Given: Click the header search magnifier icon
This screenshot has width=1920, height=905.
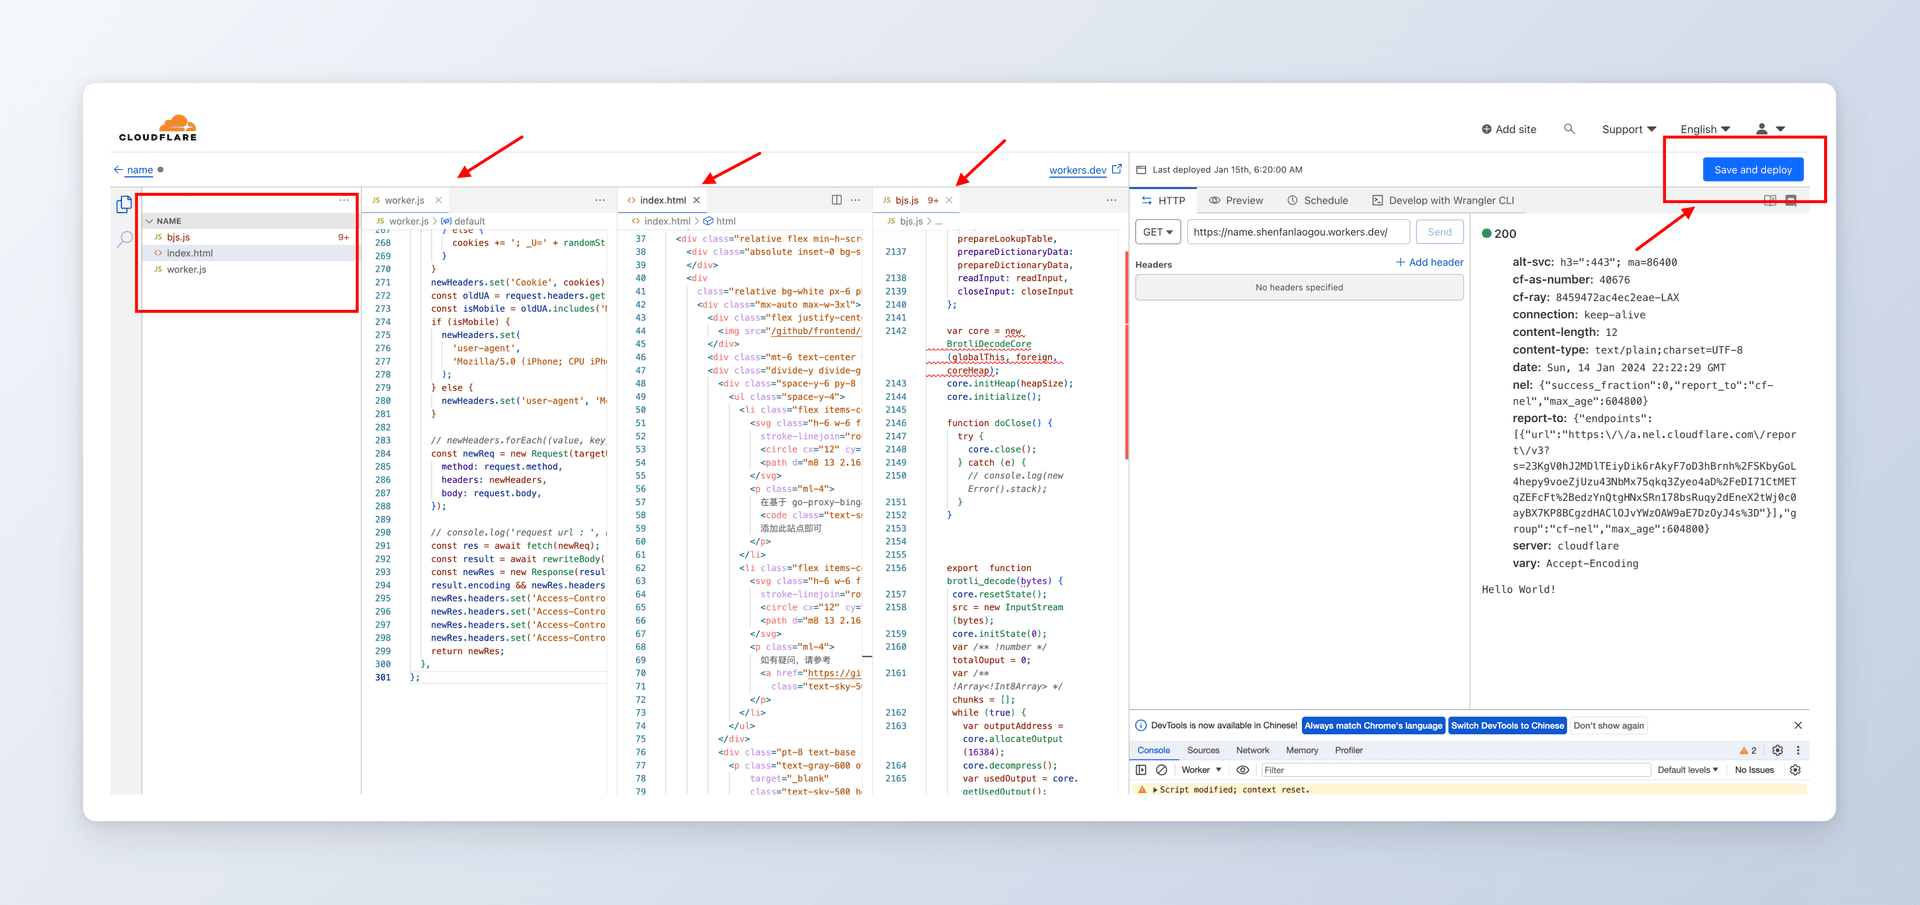Looking at the screenshot, I should (1569, 129).
